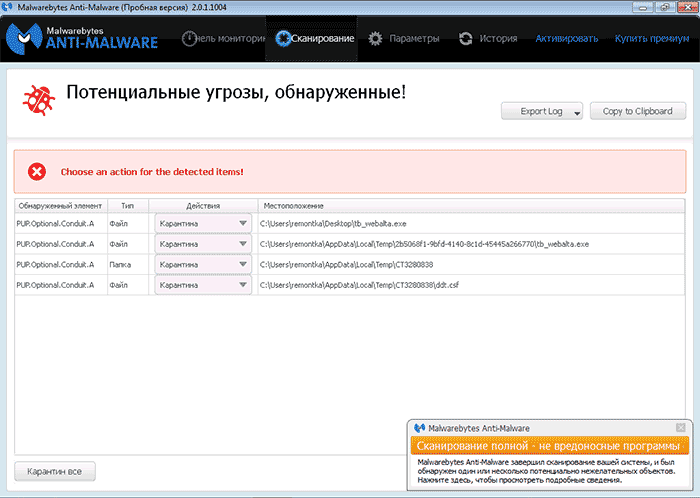Open action dropdown for Temp\2b5068f1 tb_webalta.exe row
The width and height of the screenshot is (700, 498).
tap(203, 244)
